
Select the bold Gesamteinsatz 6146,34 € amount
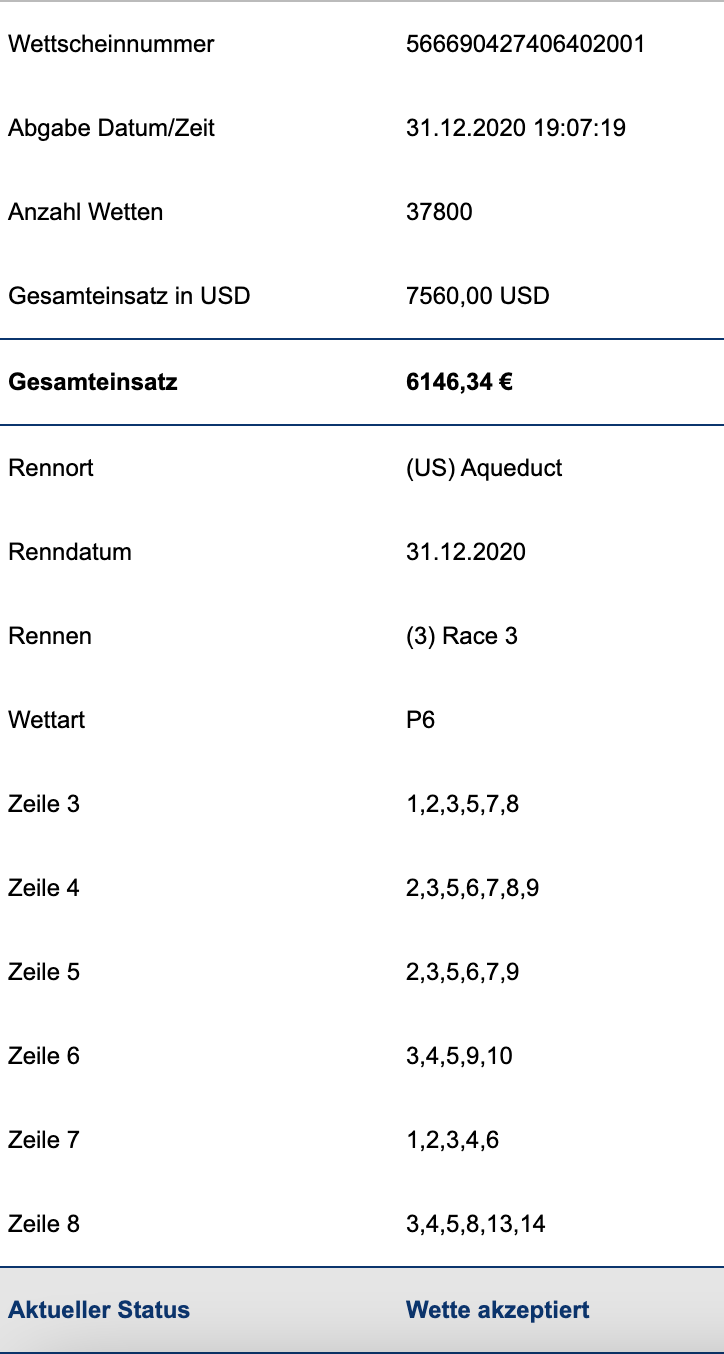tap(459, 382)
